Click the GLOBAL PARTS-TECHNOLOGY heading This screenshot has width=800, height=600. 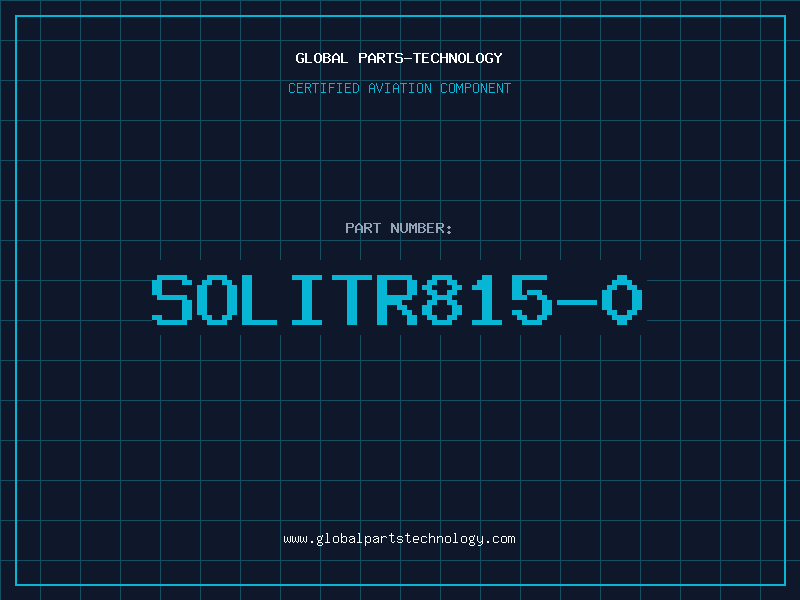tap(399, 58)
